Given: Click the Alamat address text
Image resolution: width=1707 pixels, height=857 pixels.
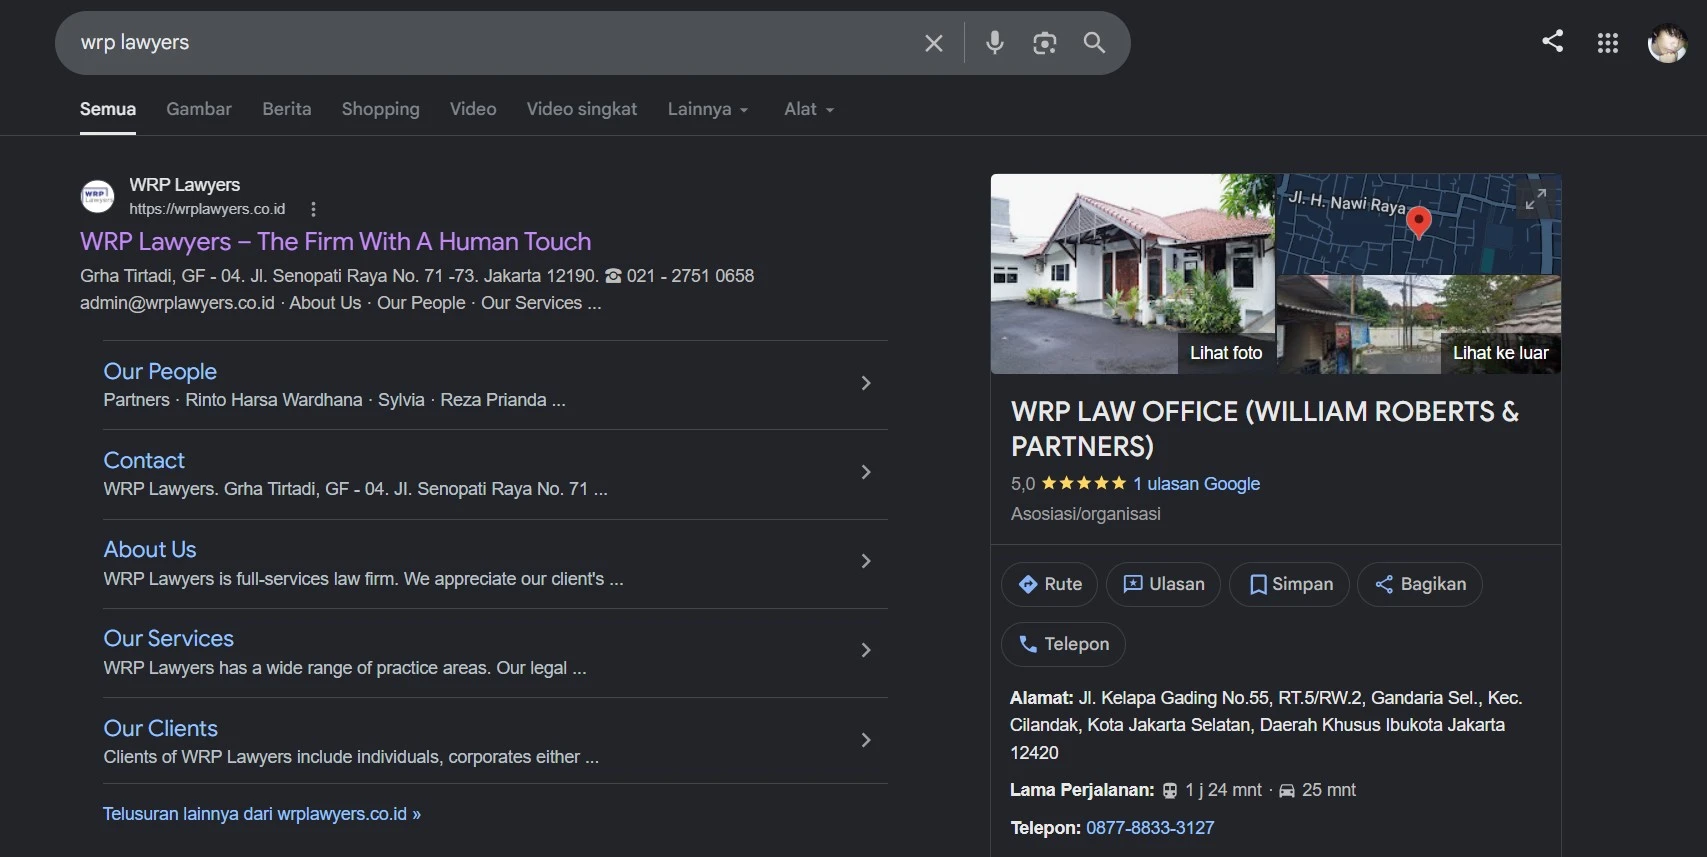Looking at the screenshot, I should tap(1266, 725).
